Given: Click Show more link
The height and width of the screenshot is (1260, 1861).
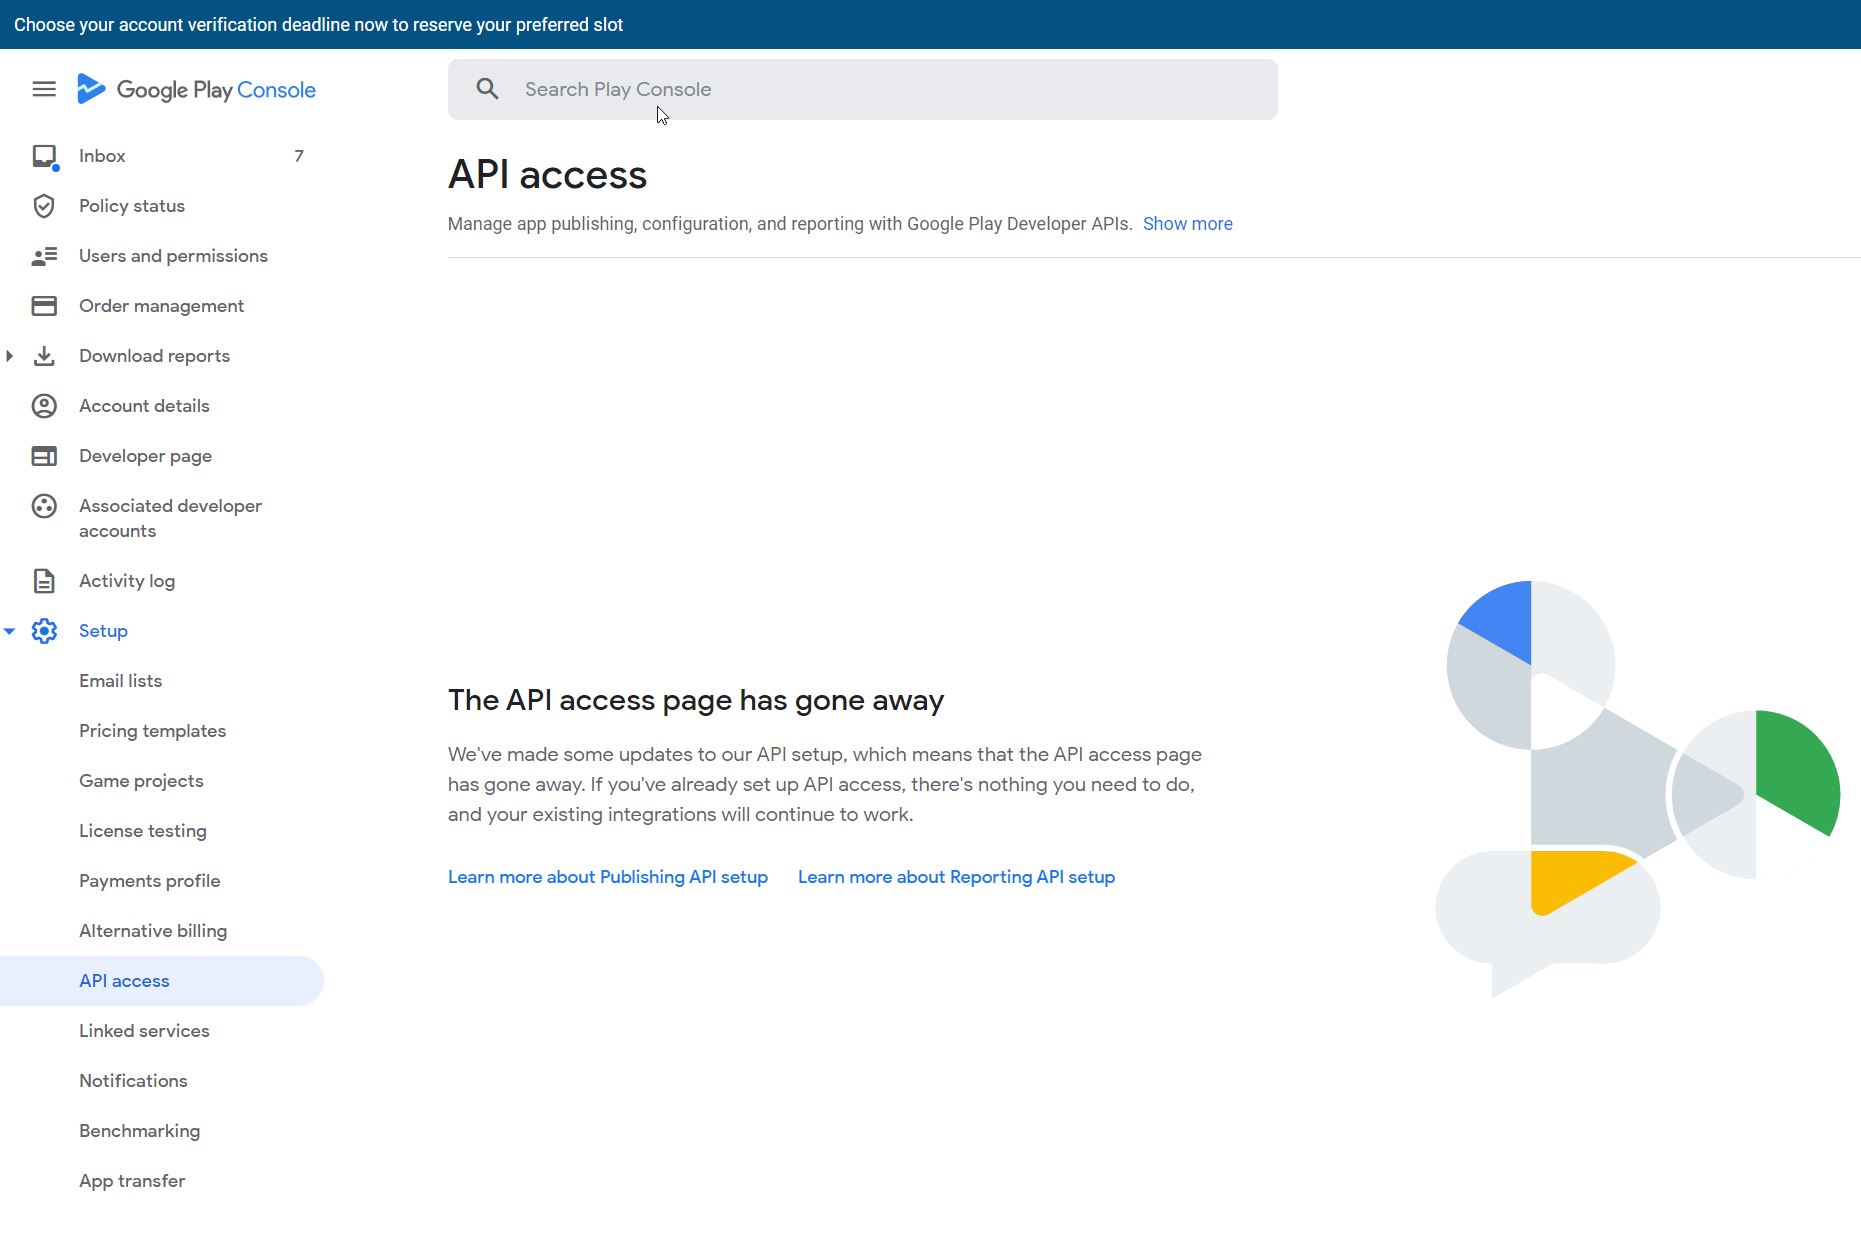Looking at the screenshot, I should 1187,224.
